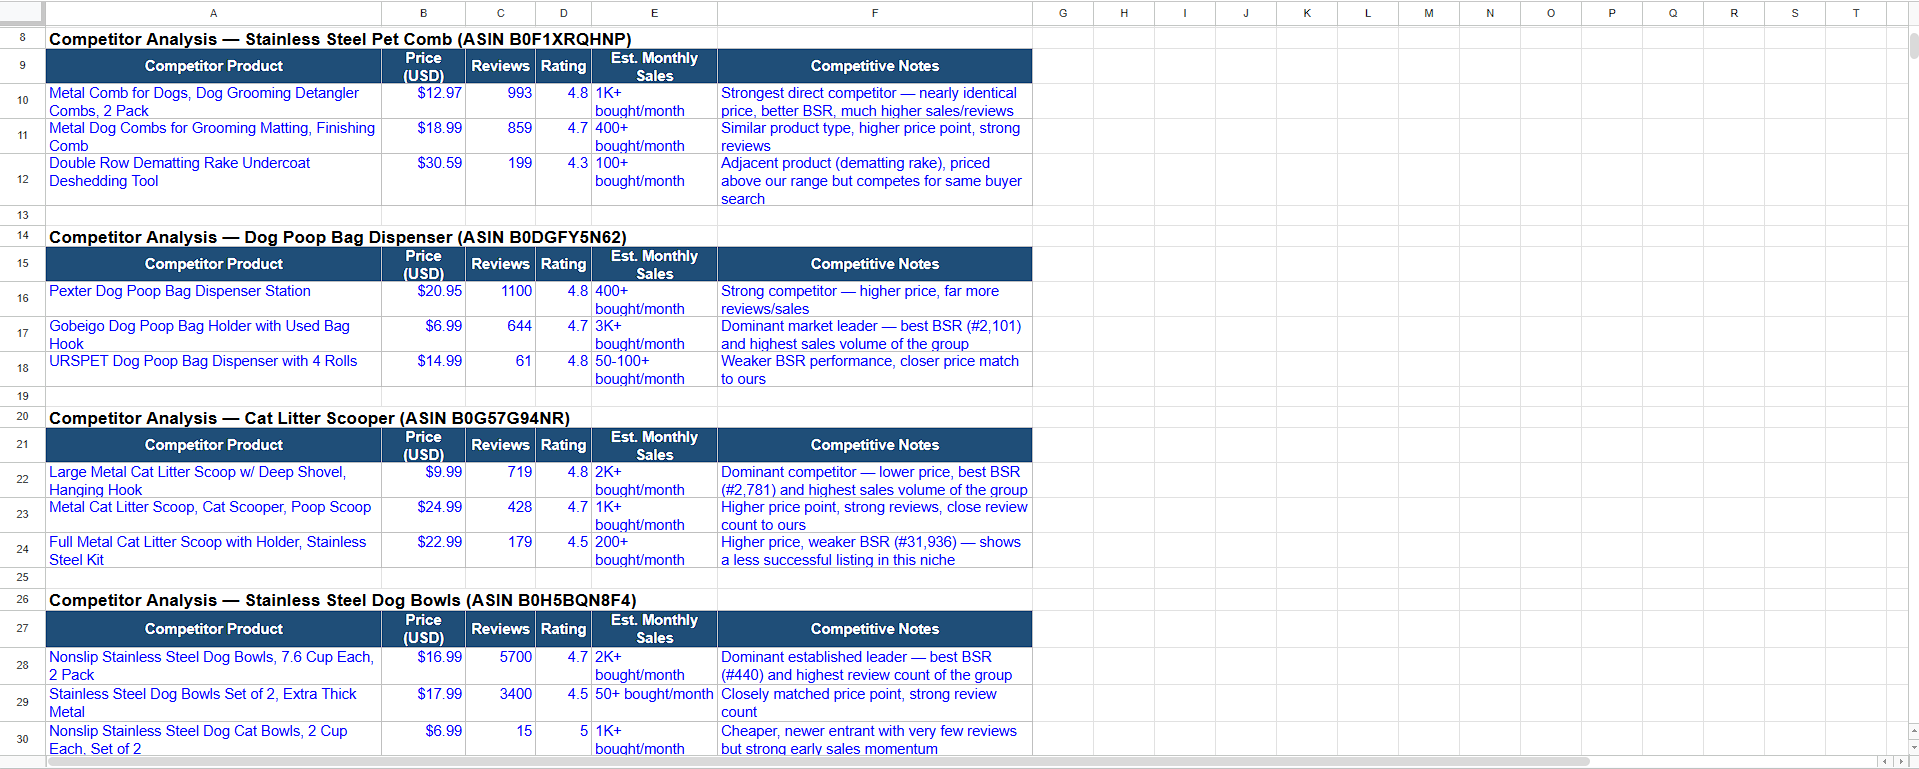
Task: Select the 'Competitor Analysis — Stainless Steel Pet Comb' title
Action: pos(340,39)
